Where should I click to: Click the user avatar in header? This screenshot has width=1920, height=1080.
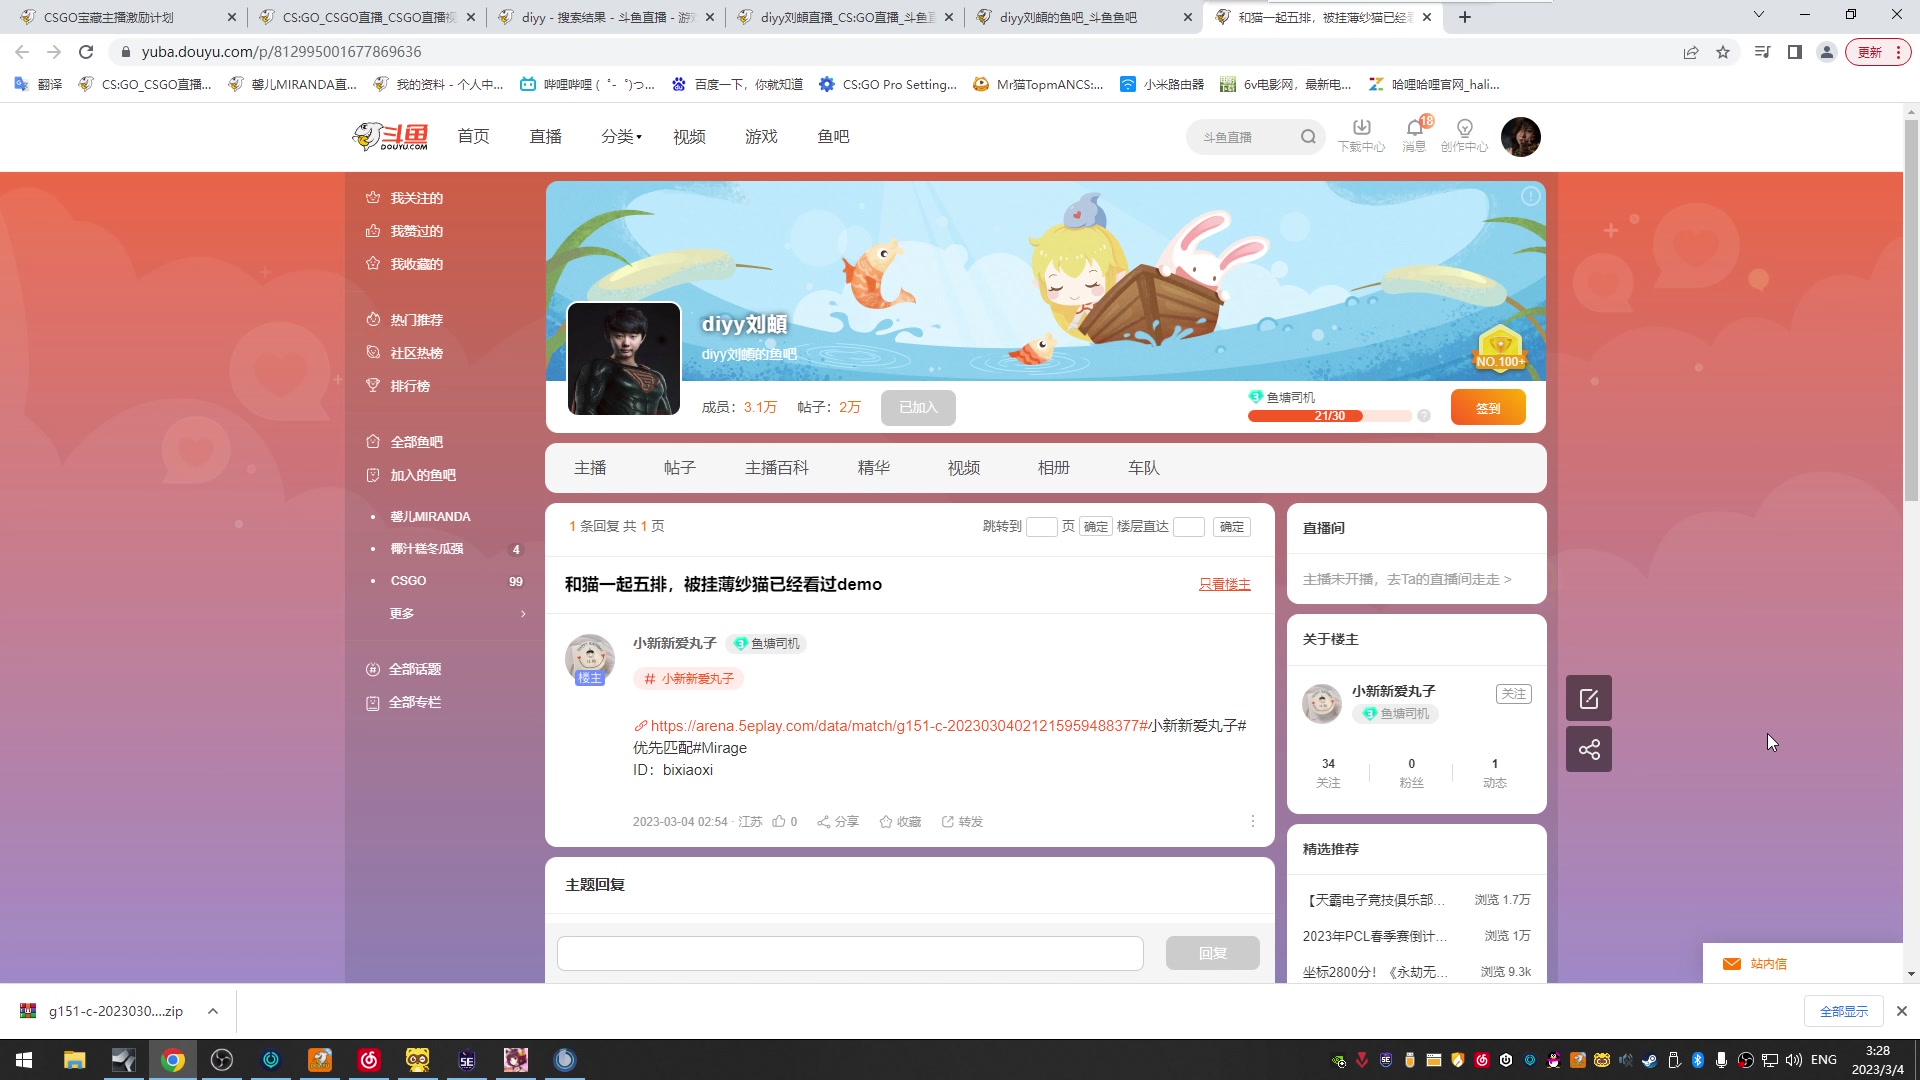1520,137
